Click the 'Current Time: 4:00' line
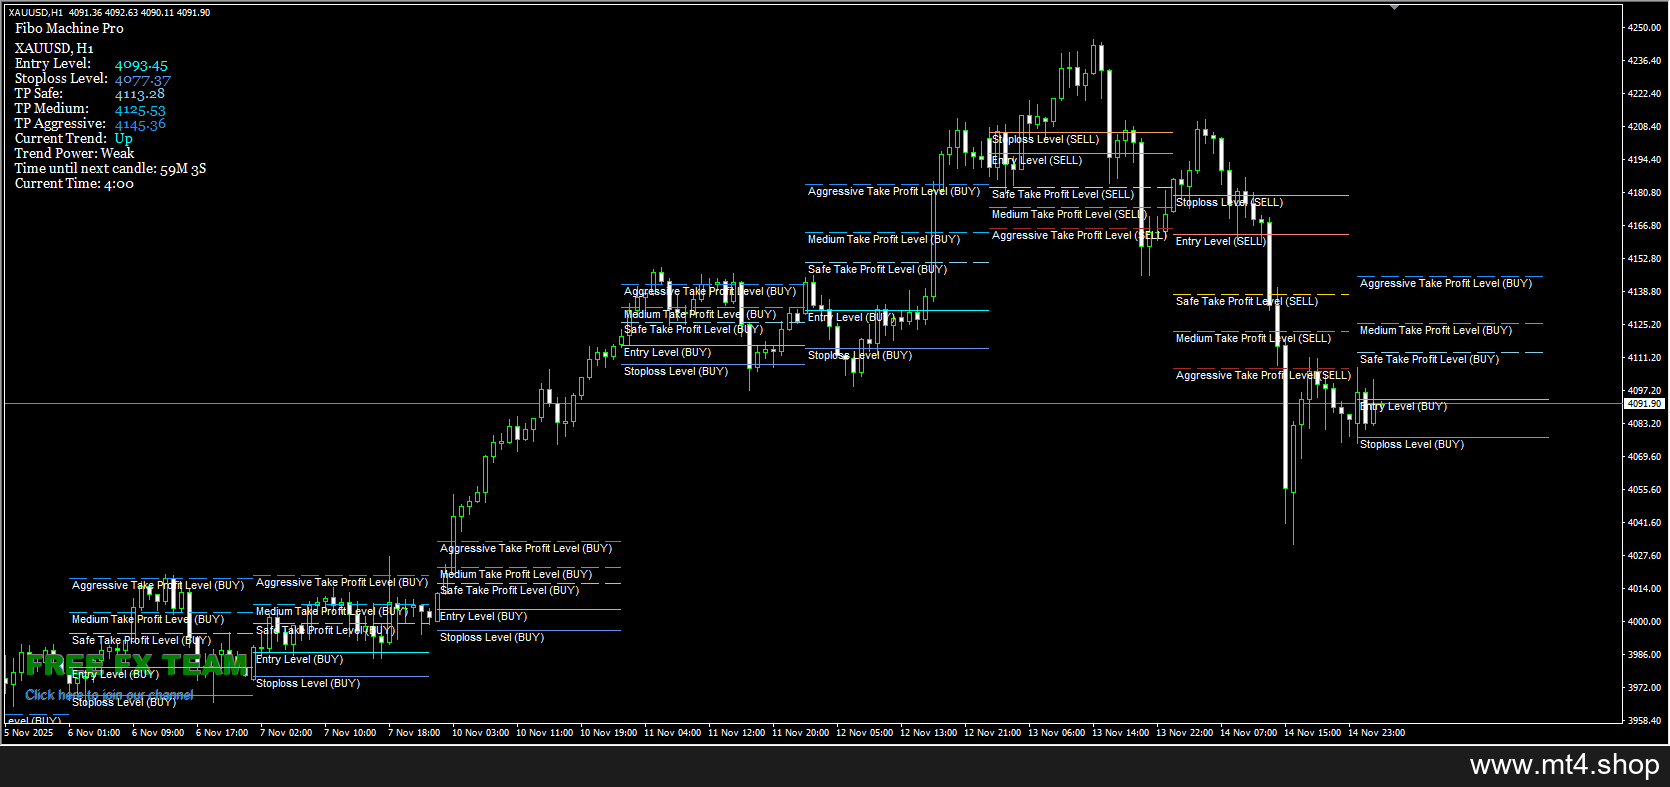1670x787 pixels. (x=74, y=183)
